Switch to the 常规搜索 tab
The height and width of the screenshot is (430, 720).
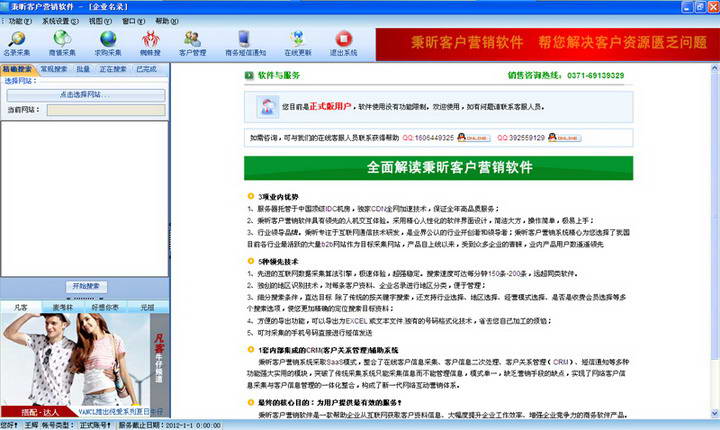[x=54, y=69]
